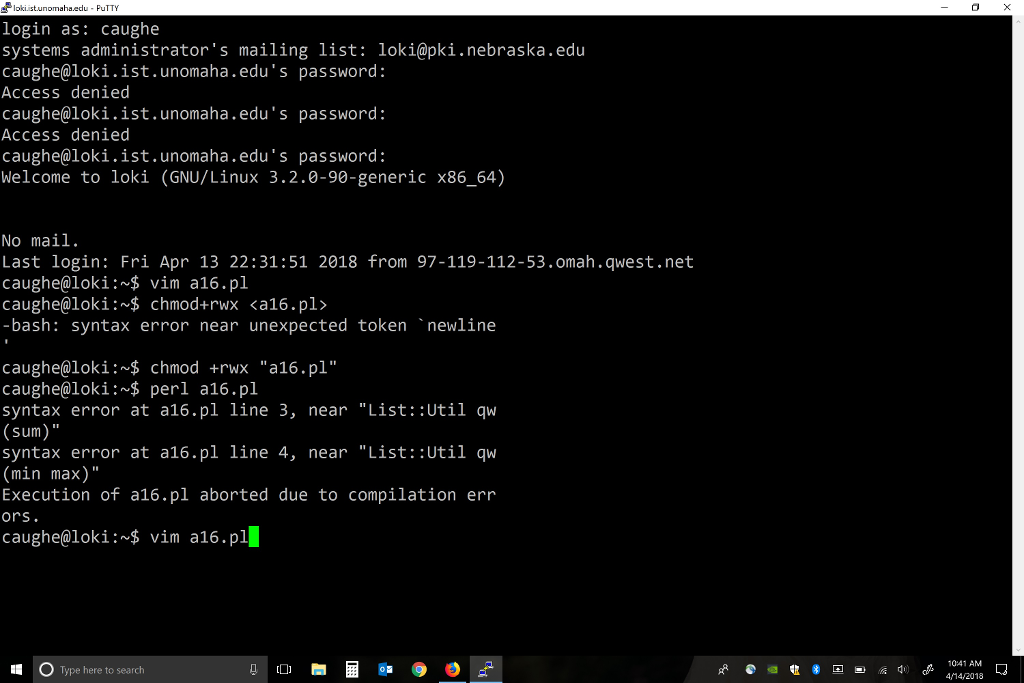Image resolution: width=1024 pixels, height=683 pixels.
Task: Click the Windows Start button
Action: [16, 669]
